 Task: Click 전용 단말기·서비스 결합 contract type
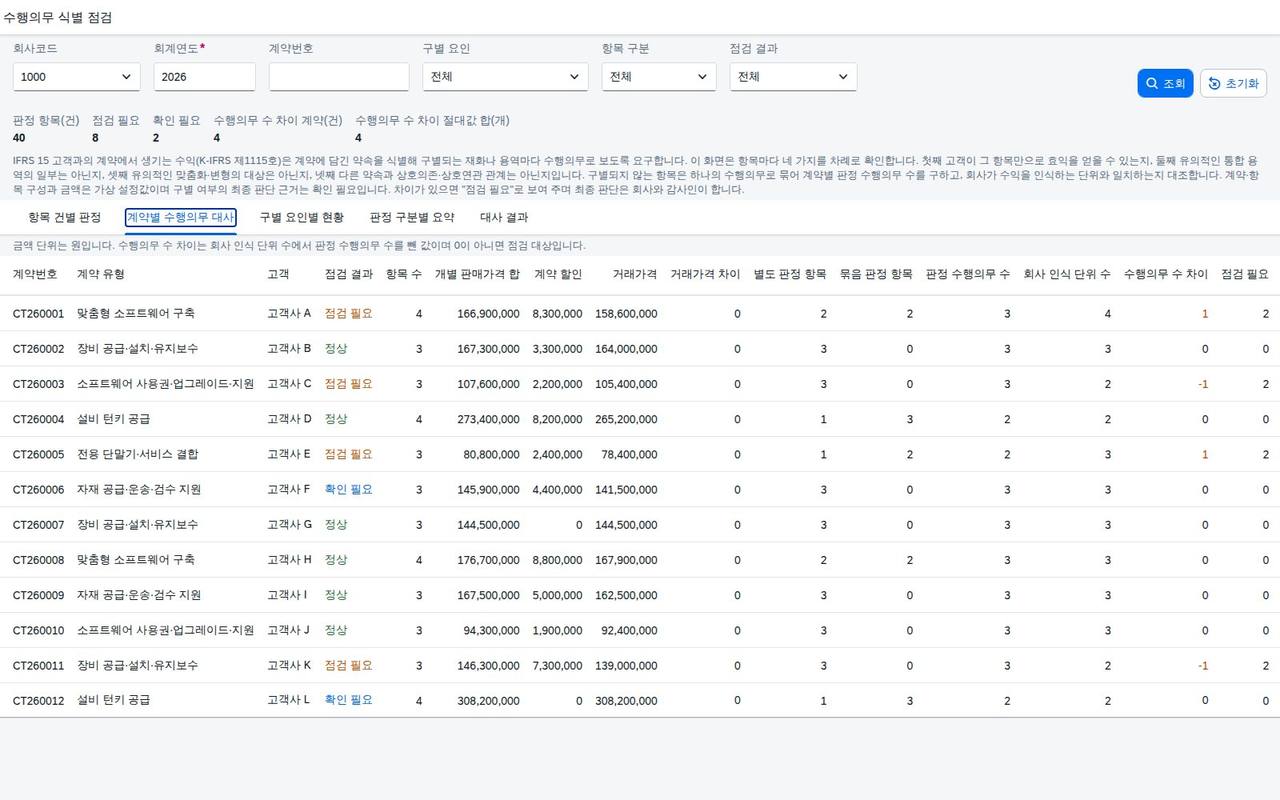(138, 454)
